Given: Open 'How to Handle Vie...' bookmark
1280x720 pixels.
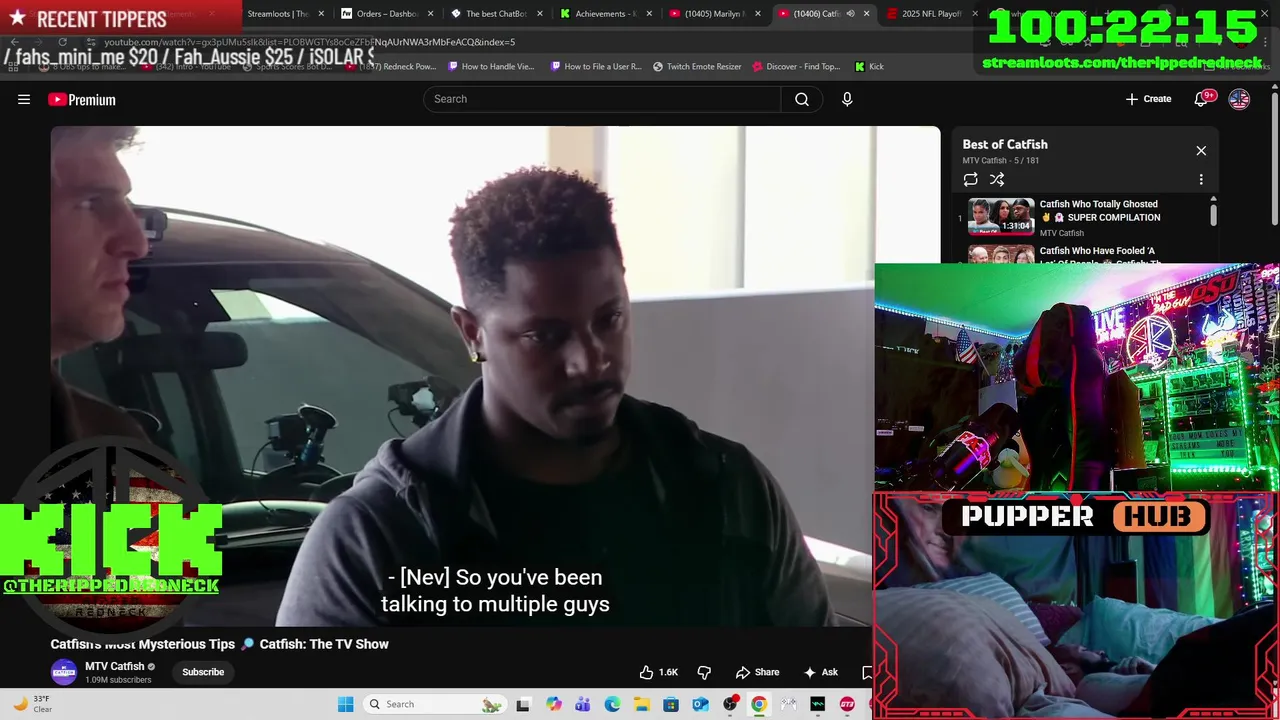Looking at the screenshot, I should 491,66.
